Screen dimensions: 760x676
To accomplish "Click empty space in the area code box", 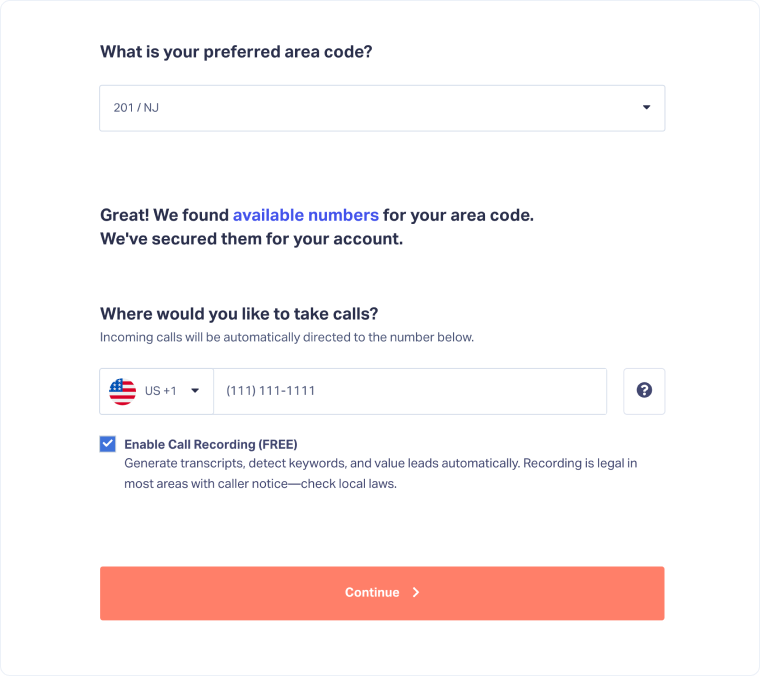I will click(400, 108).
